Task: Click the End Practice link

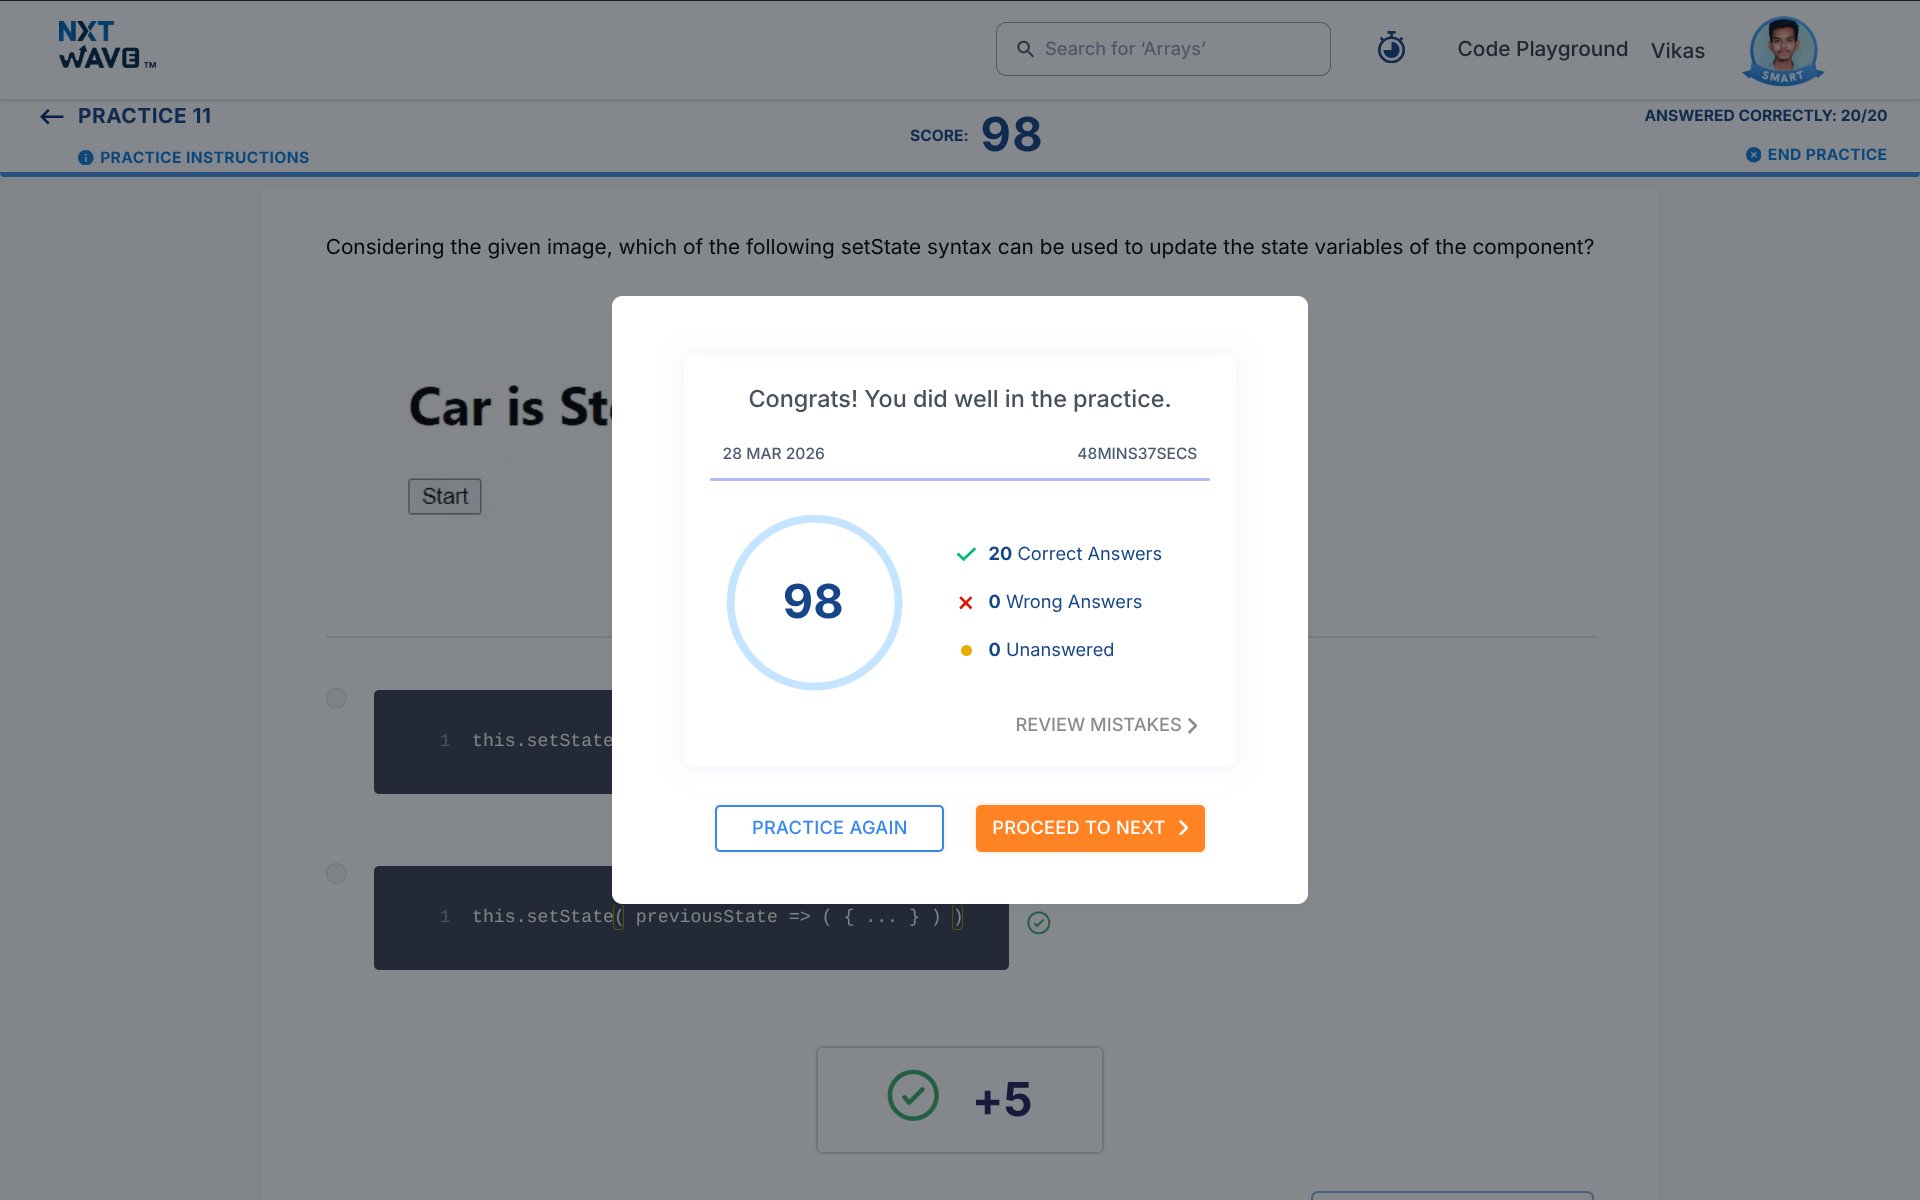Action: (x=1826, y=155)
